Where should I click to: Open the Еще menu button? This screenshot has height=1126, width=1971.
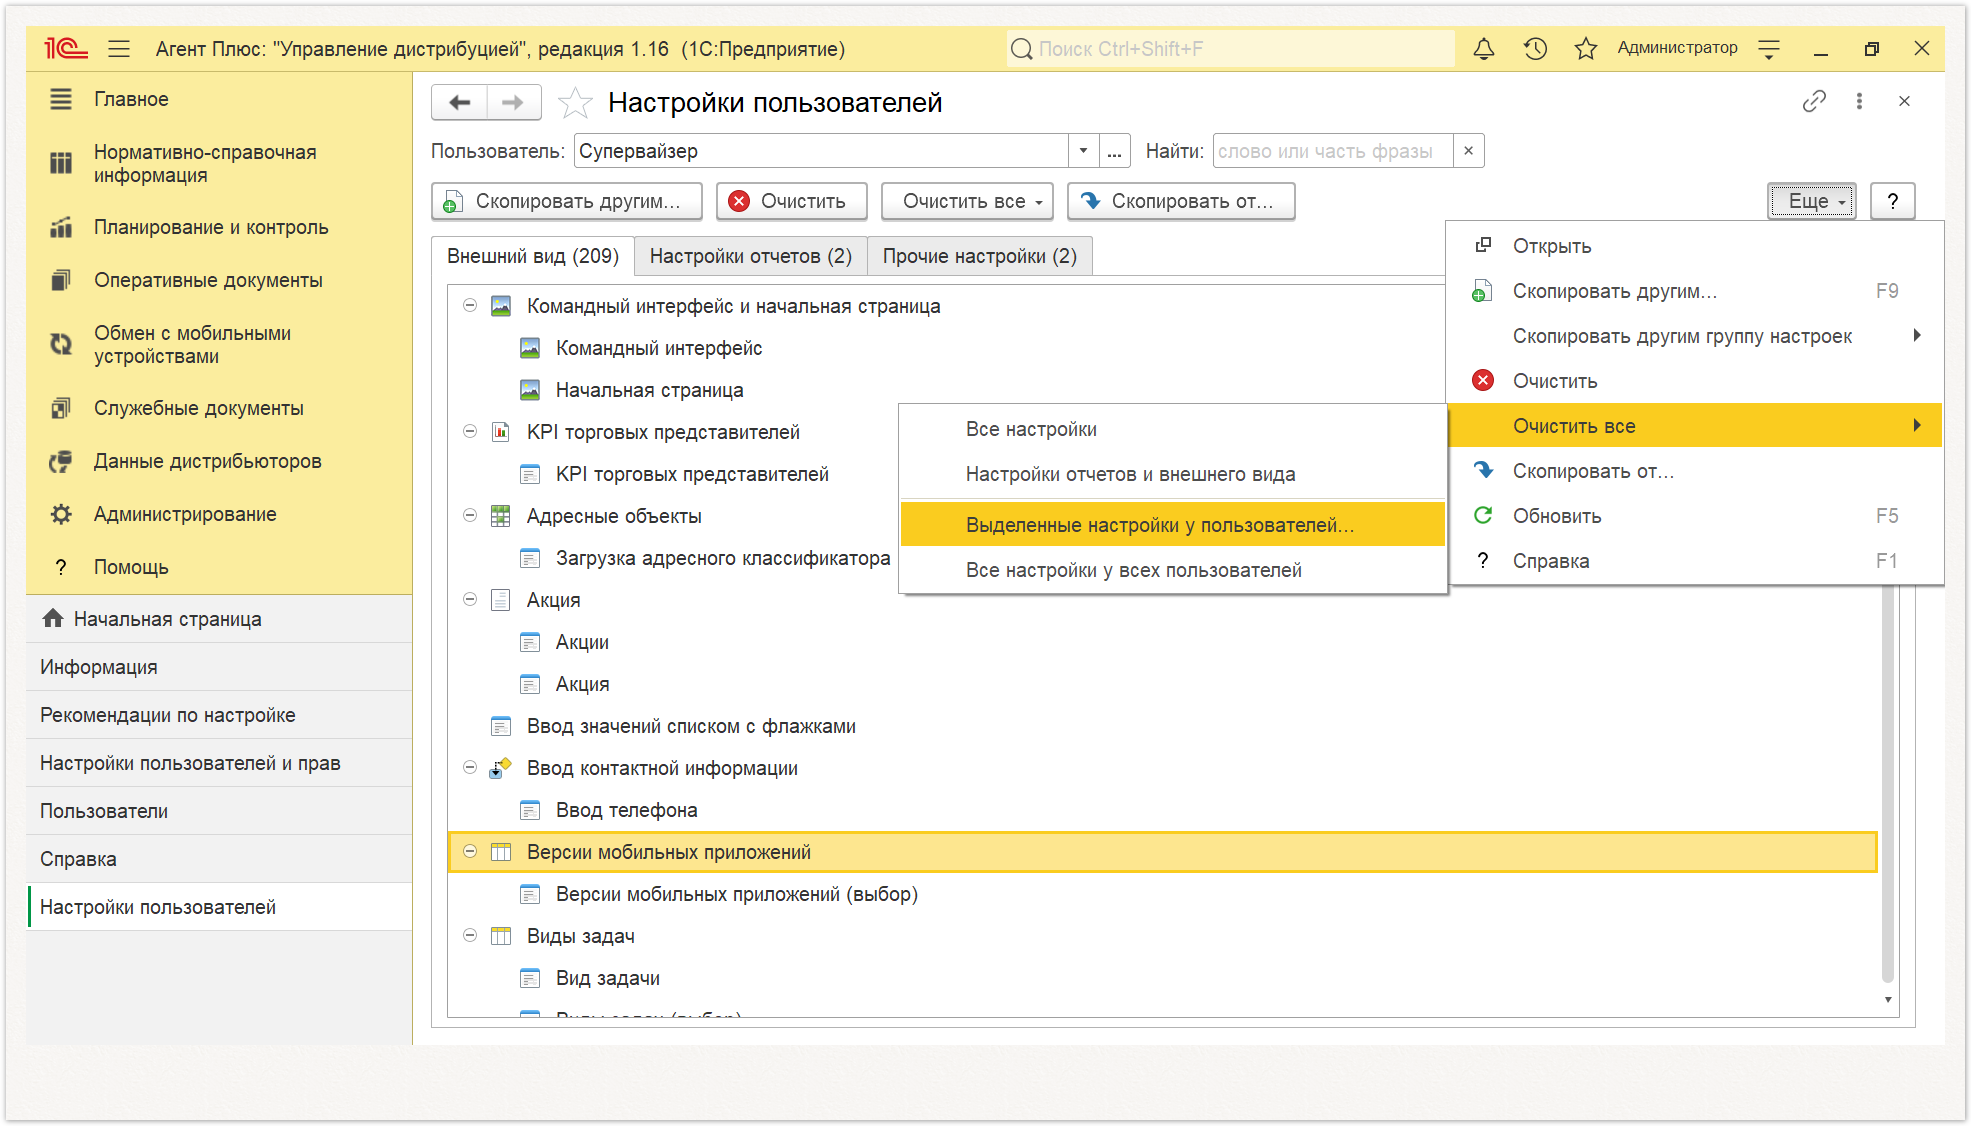tap(1811, 201)
